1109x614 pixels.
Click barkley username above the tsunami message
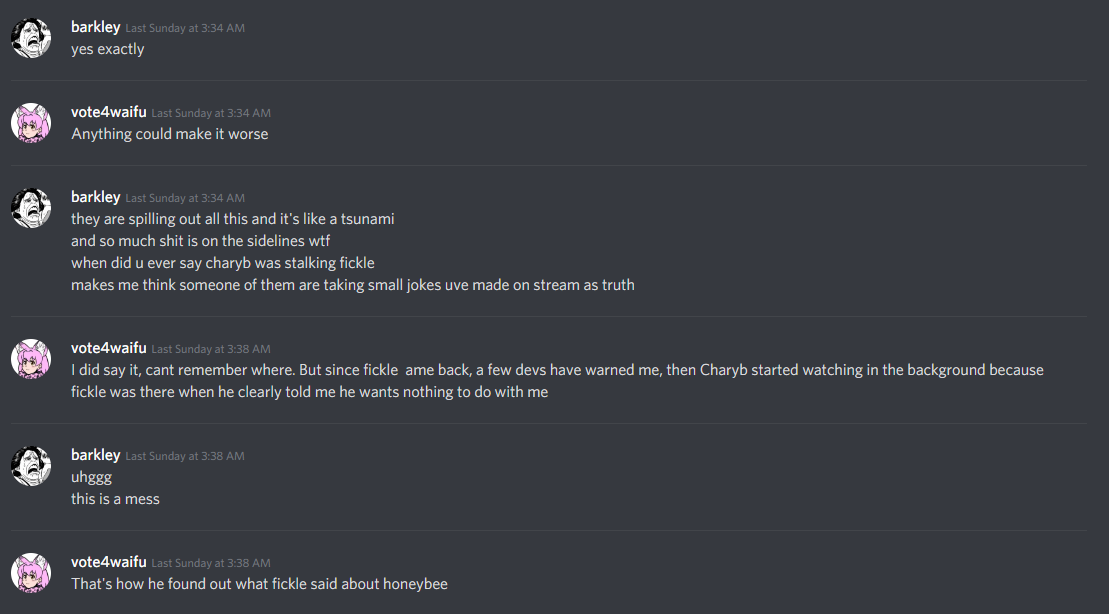(x=95, y=197)
